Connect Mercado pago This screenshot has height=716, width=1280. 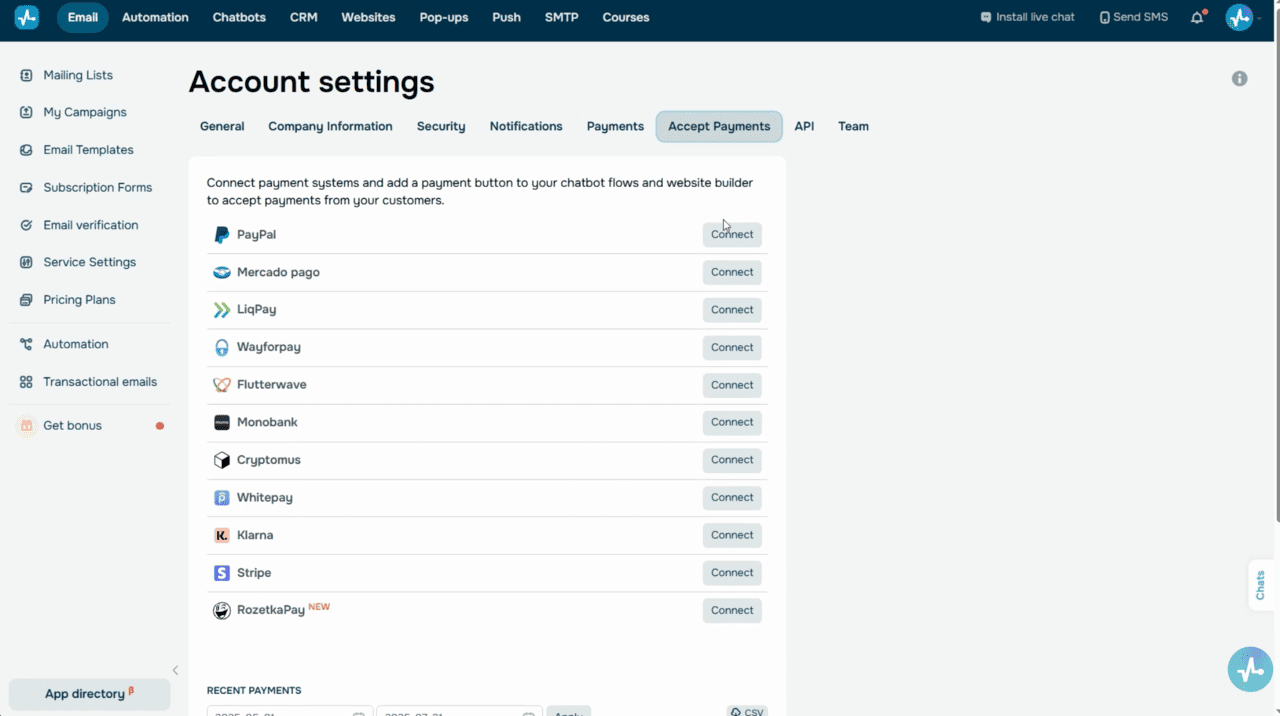pyautogui.click(x=732, y=272)
